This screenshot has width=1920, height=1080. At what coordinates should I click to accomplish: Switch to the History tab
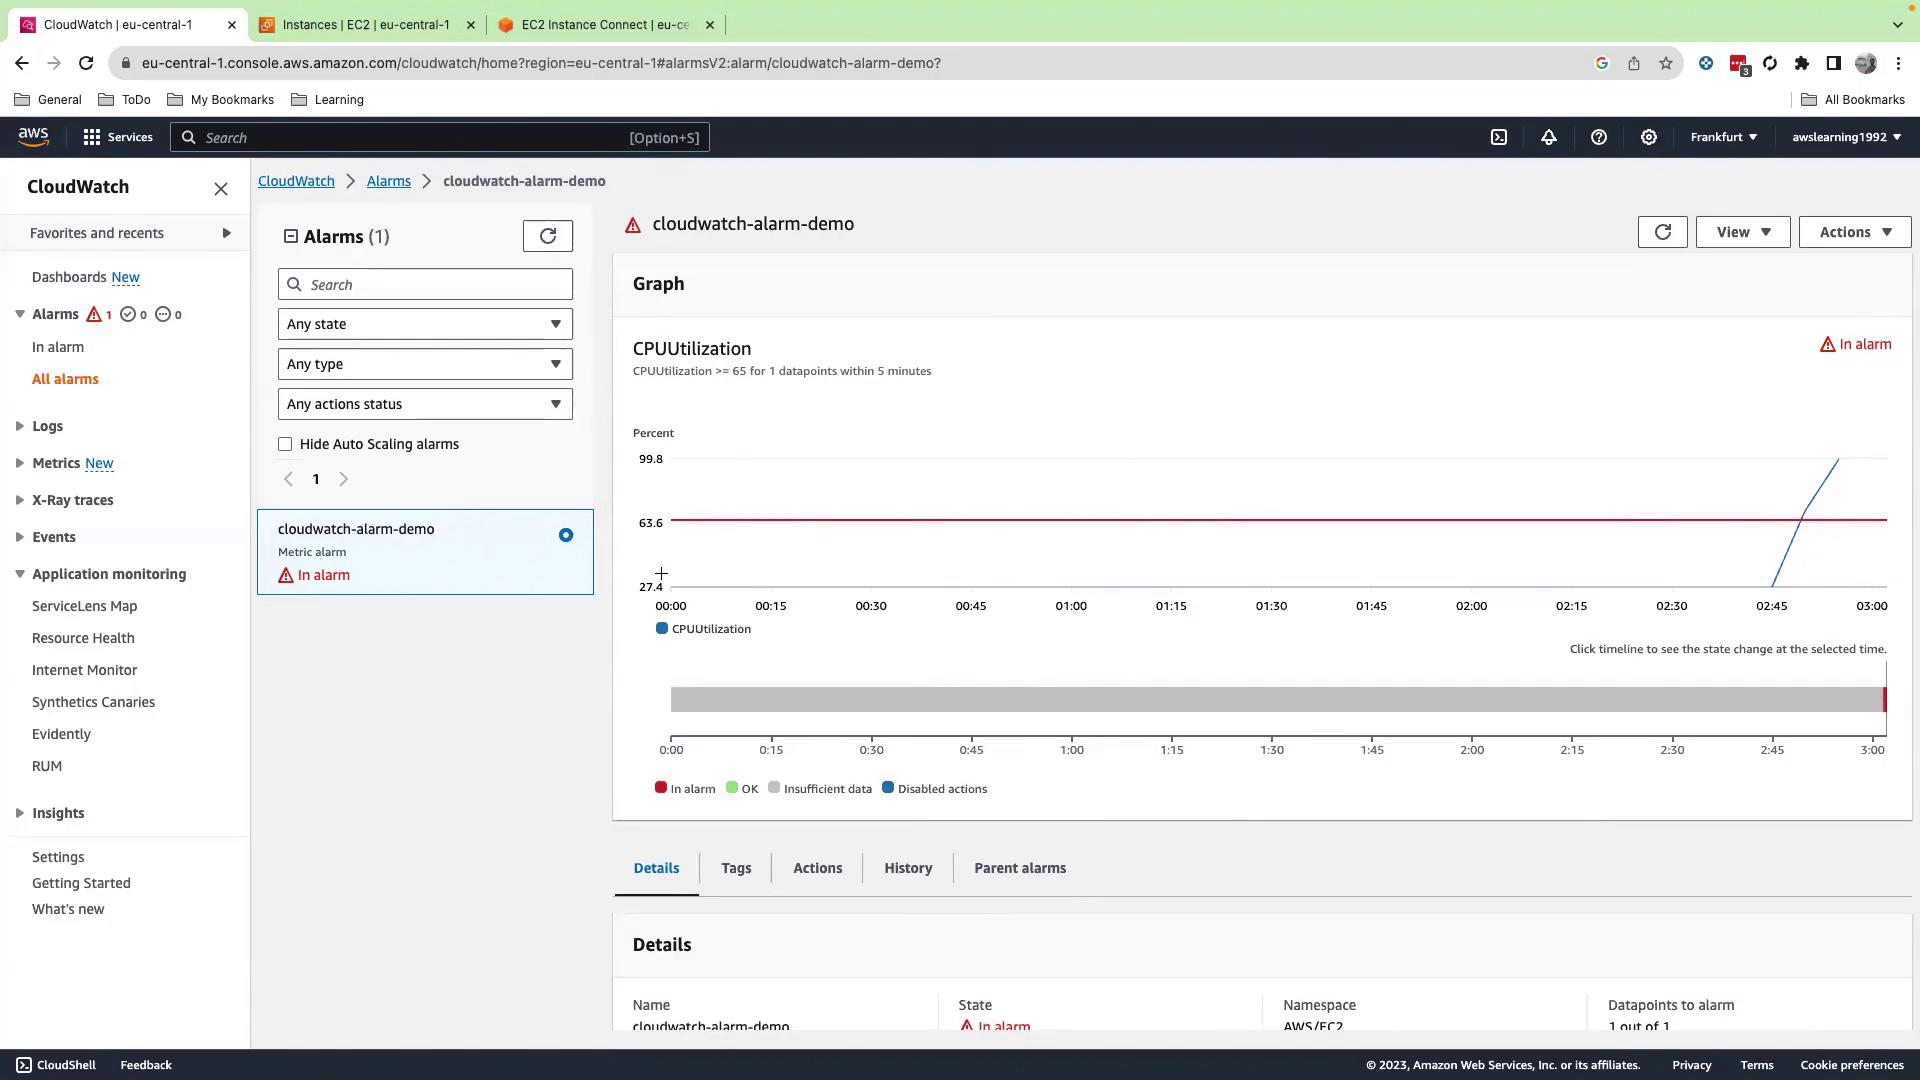click(907, 868)
